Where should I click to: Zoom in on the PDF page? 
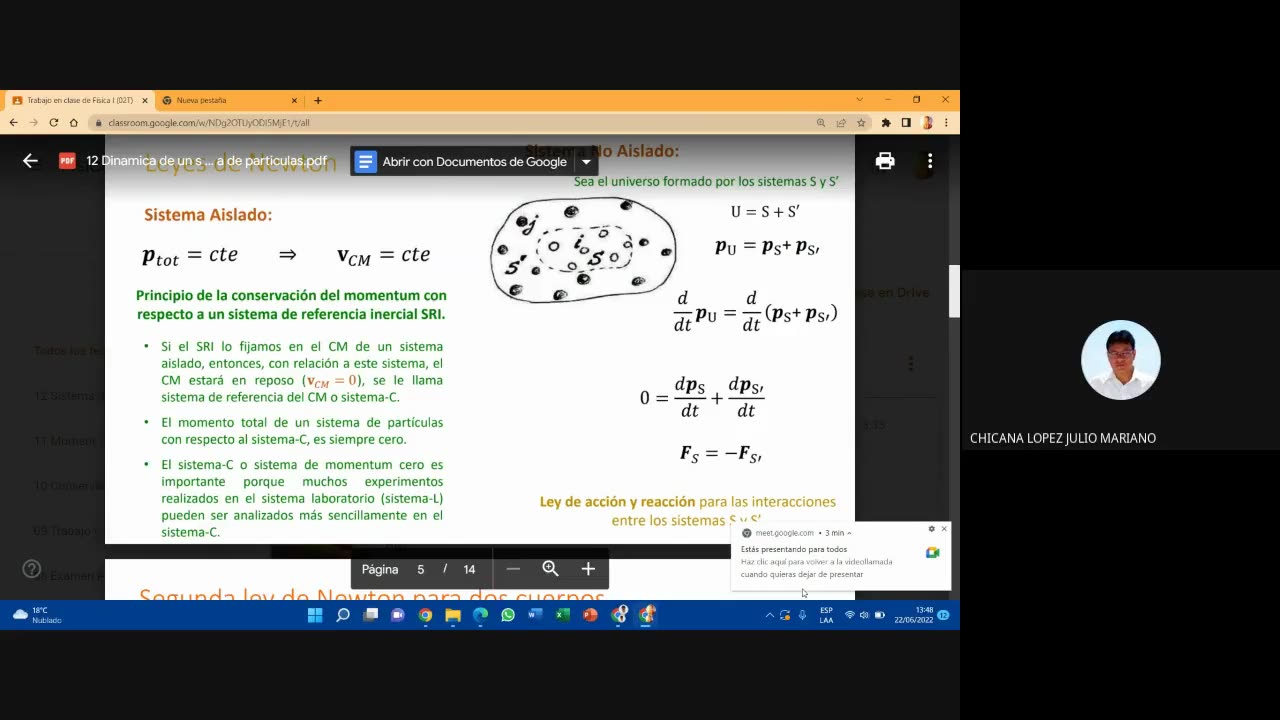(588, 569)
